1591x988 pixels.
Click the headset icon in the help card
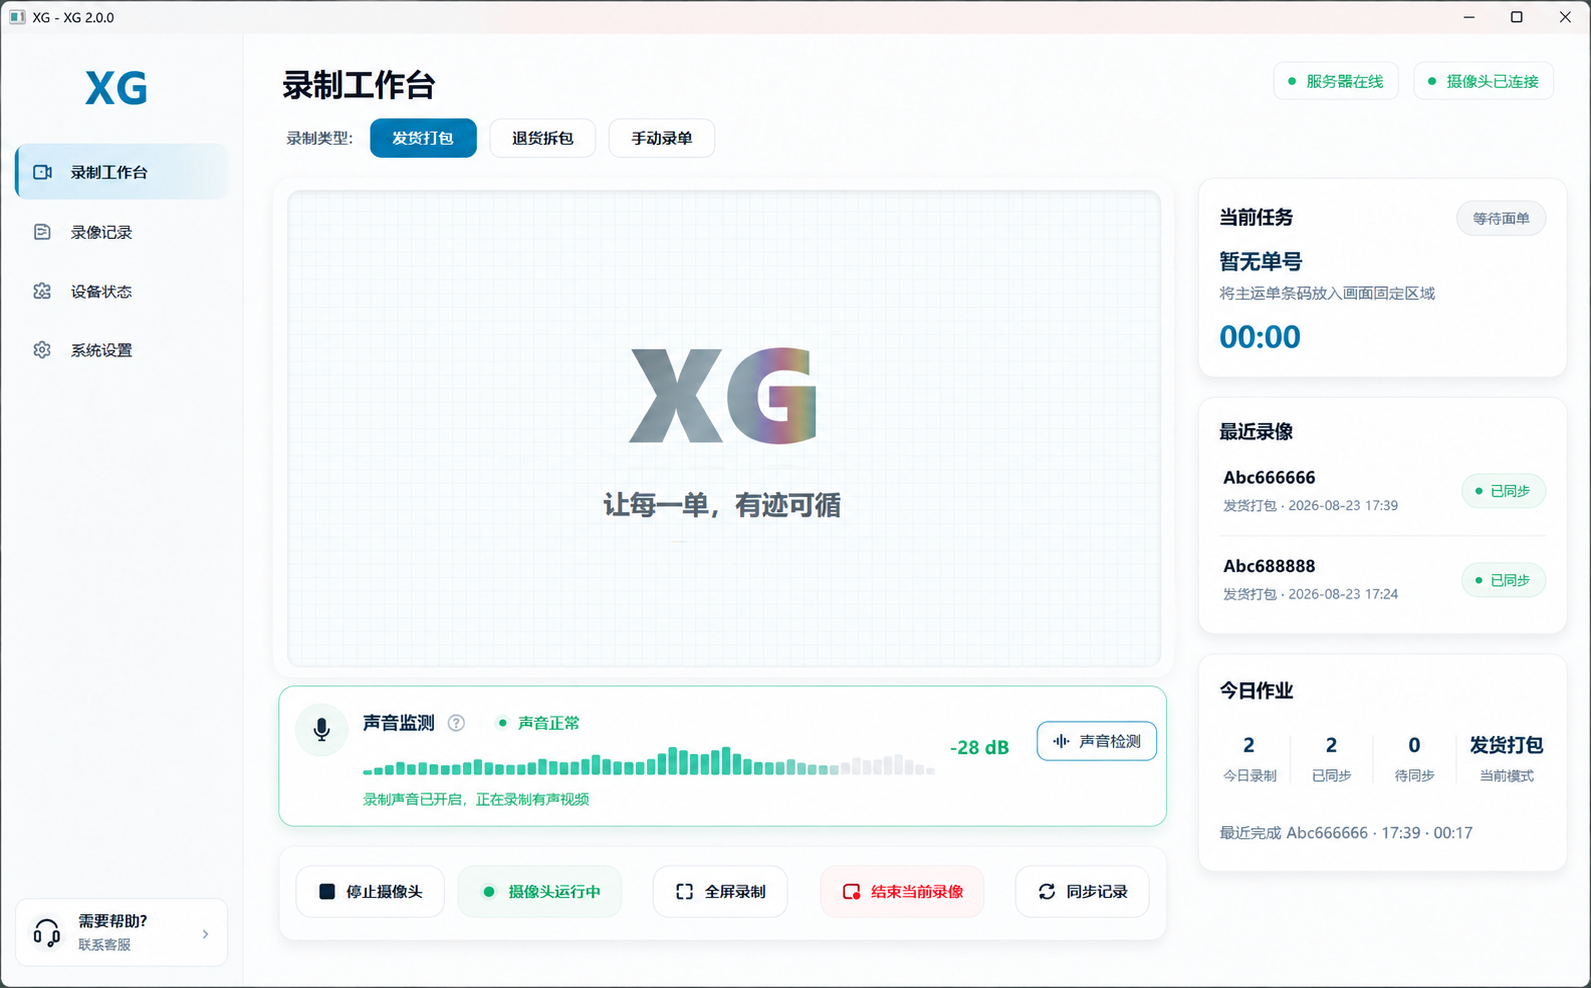click(x=47, y=933)
